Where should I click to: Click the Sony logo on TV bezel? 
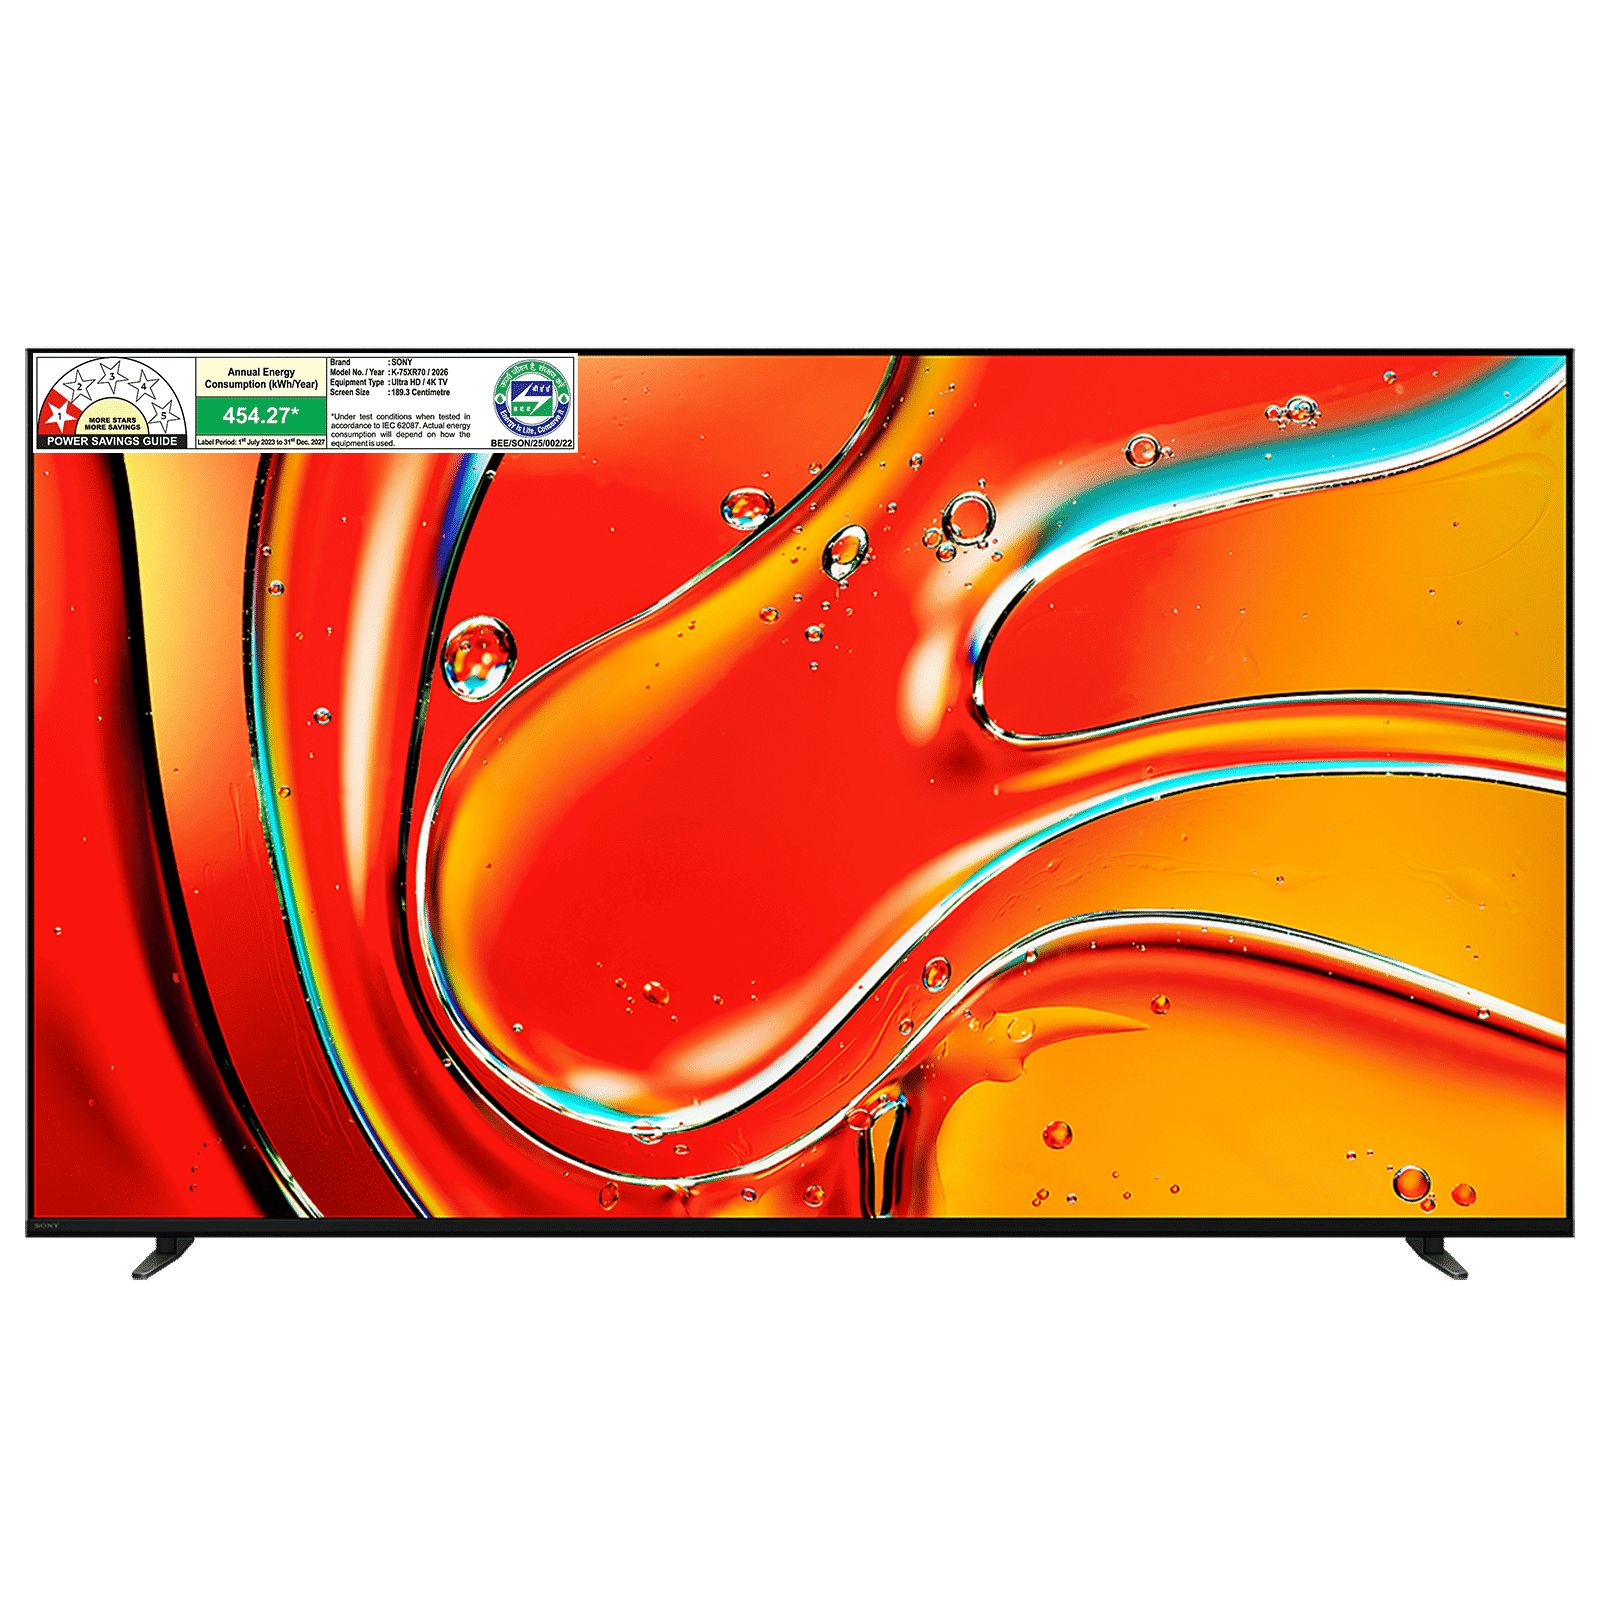[x=46, y=1225]
